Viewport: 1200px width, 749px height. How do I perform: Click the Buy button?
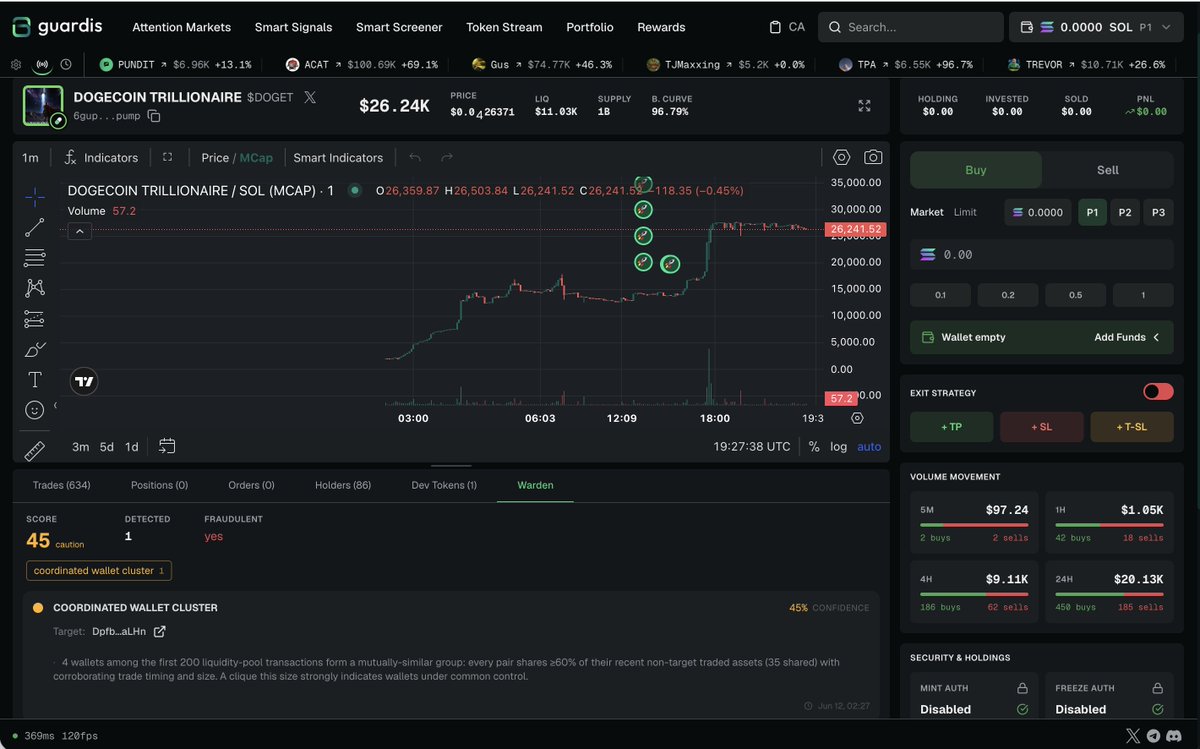click(x=976, y=170)
